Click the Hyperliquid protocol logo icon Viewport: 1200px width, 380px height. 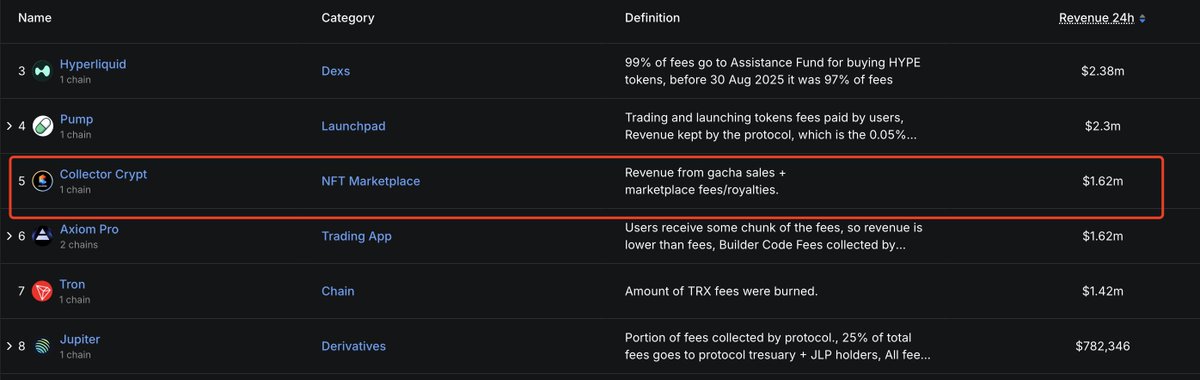42,71
